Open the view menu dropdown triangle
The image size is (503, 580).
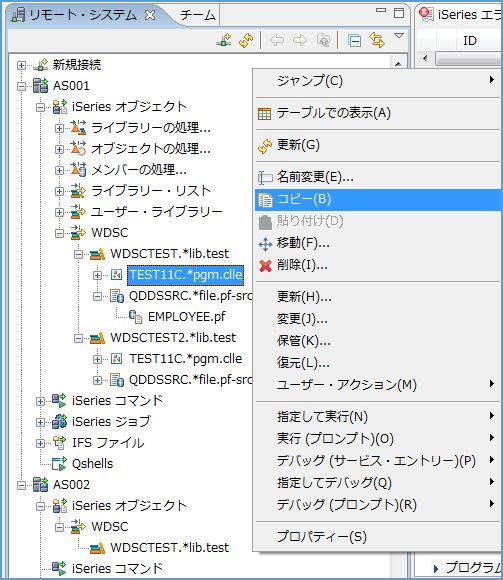pos(399,36)
